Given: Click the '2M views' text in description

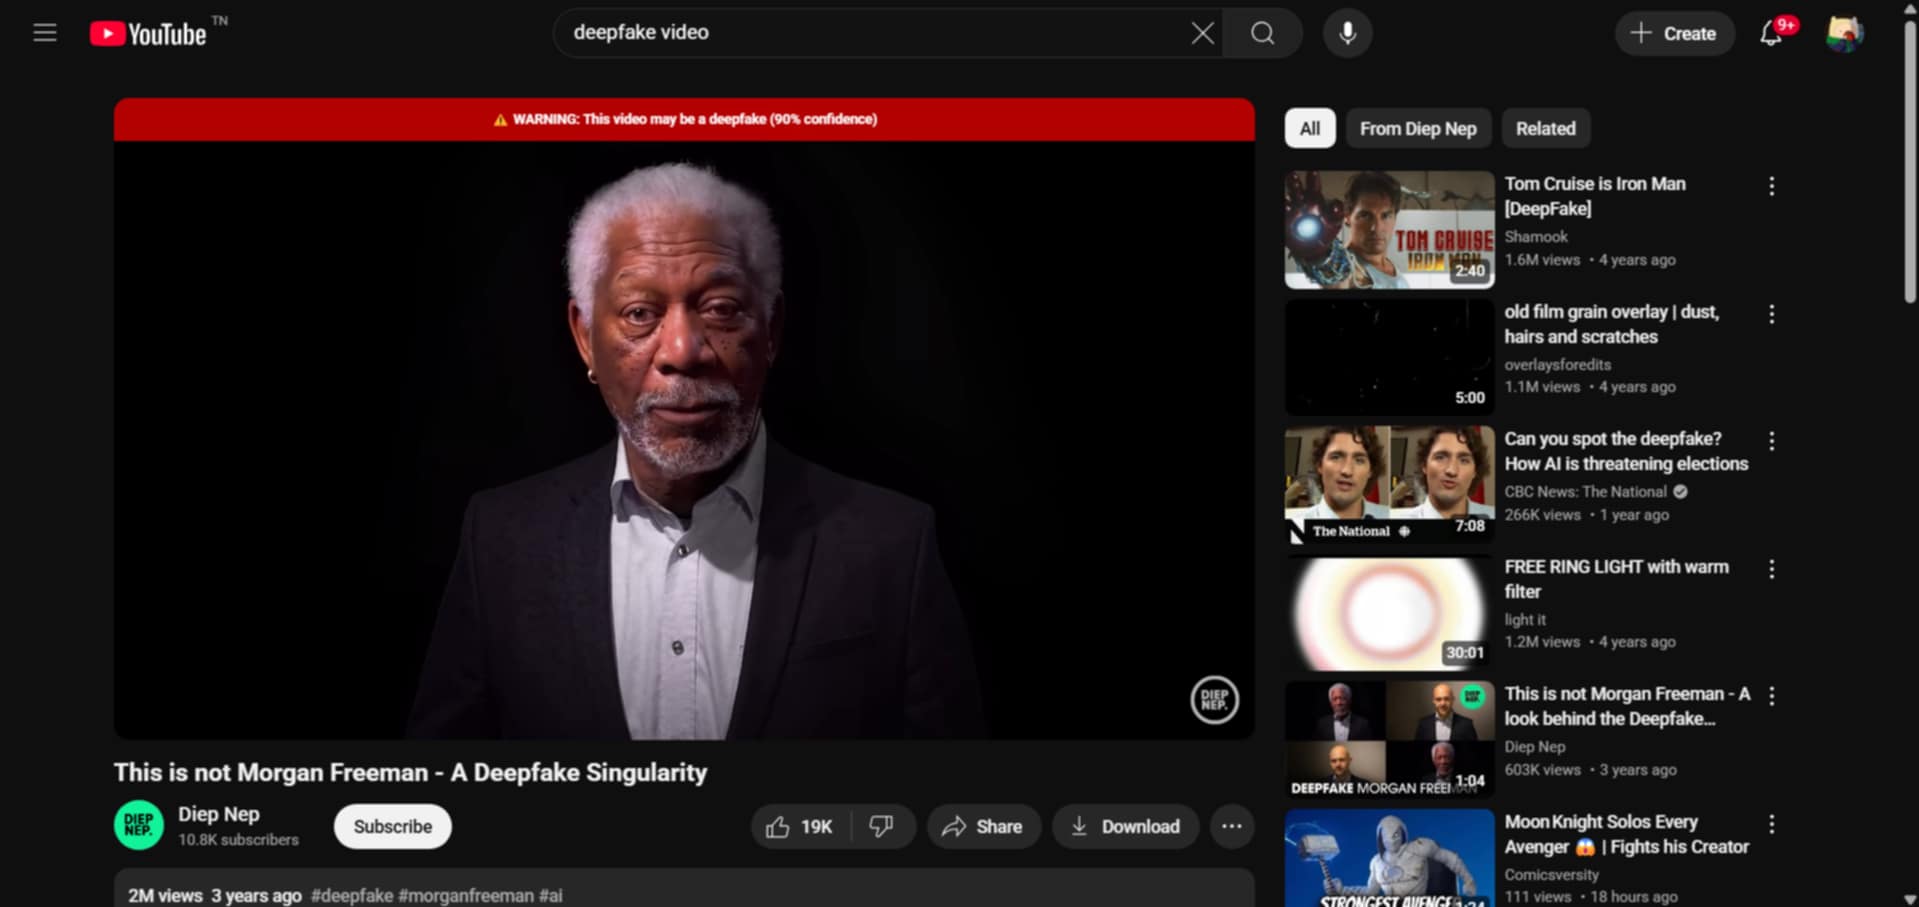Looking at the screenshot, I should (165, 896).
